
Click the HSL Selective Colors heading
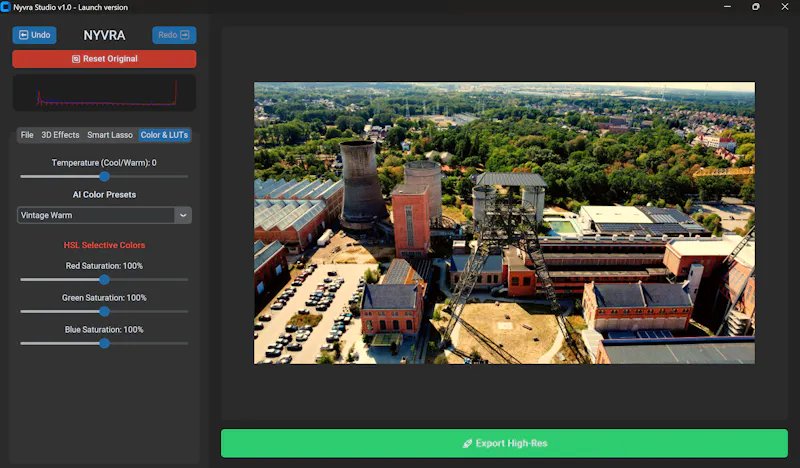(x=104, y=245)
